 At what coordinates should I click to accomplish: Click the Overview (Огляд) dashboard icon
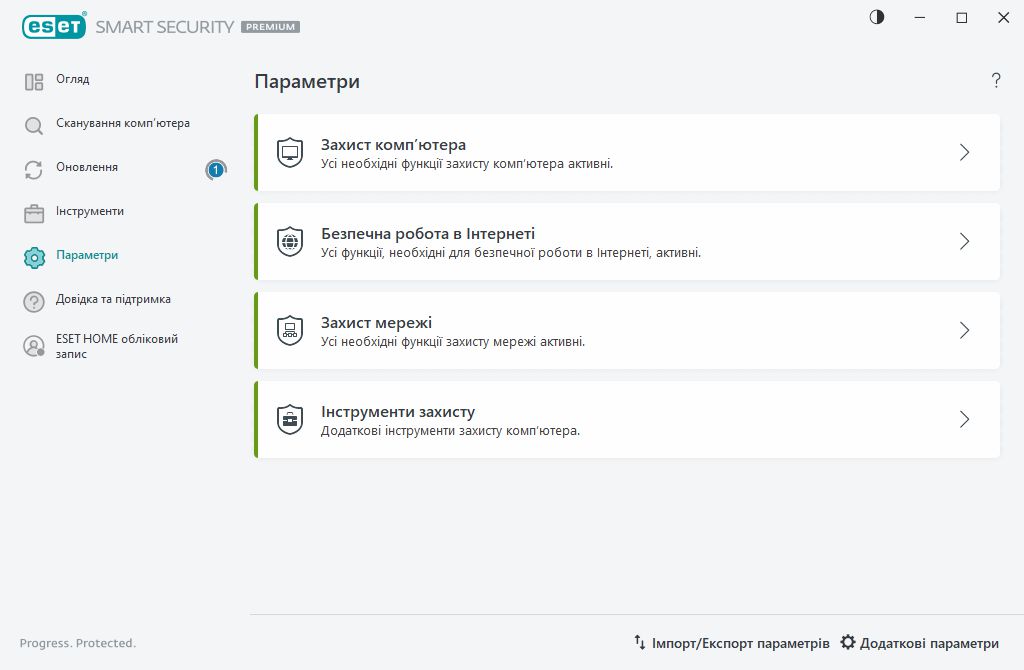[x=34, y=82]
